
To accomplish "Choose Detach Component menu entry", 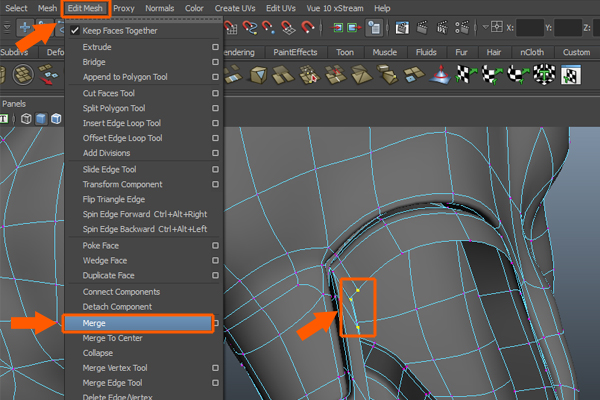I will click(117, 307).
